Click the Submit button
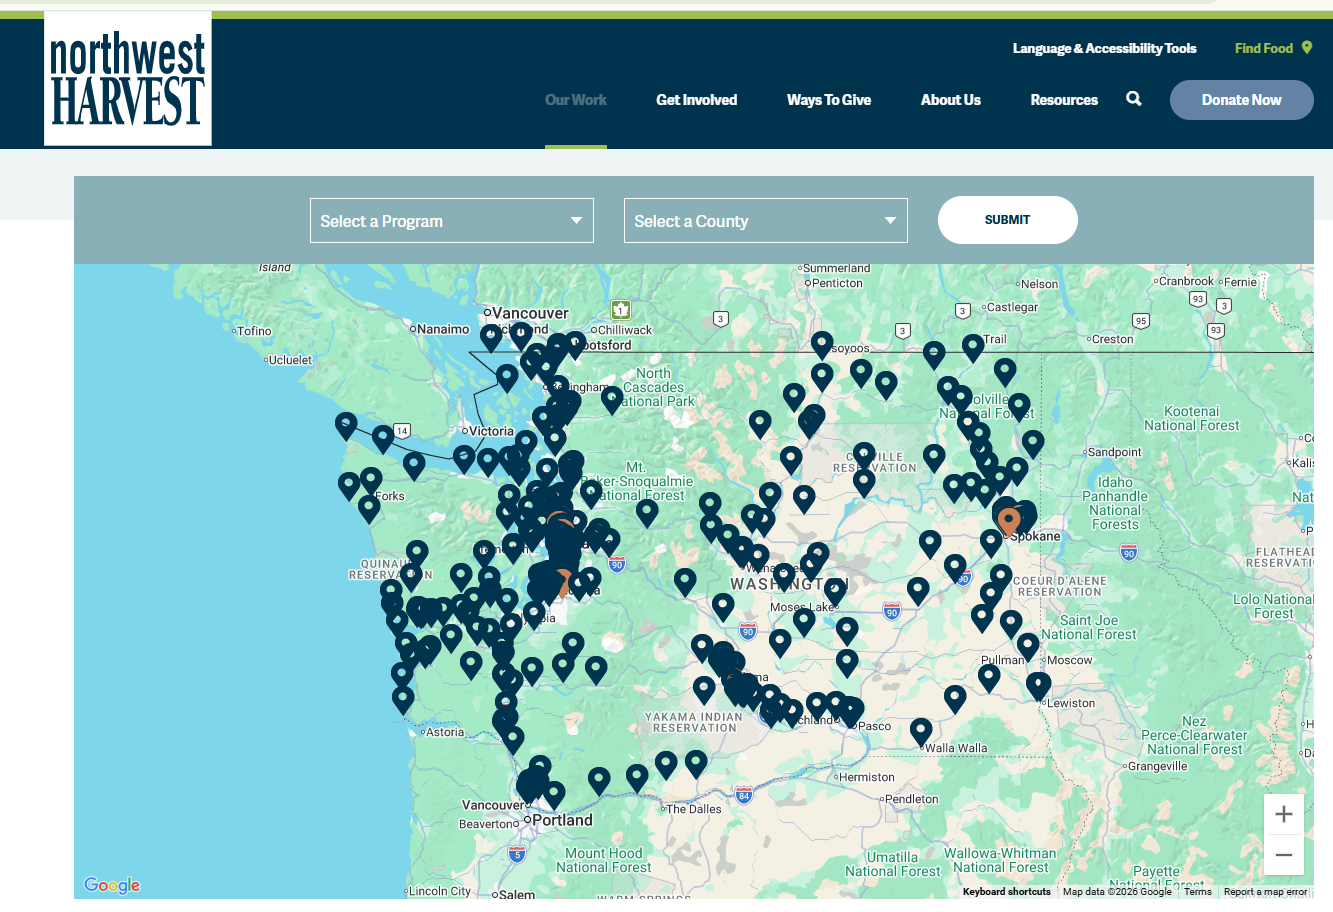This screenshot has width=1333, height=912. 1008,220
